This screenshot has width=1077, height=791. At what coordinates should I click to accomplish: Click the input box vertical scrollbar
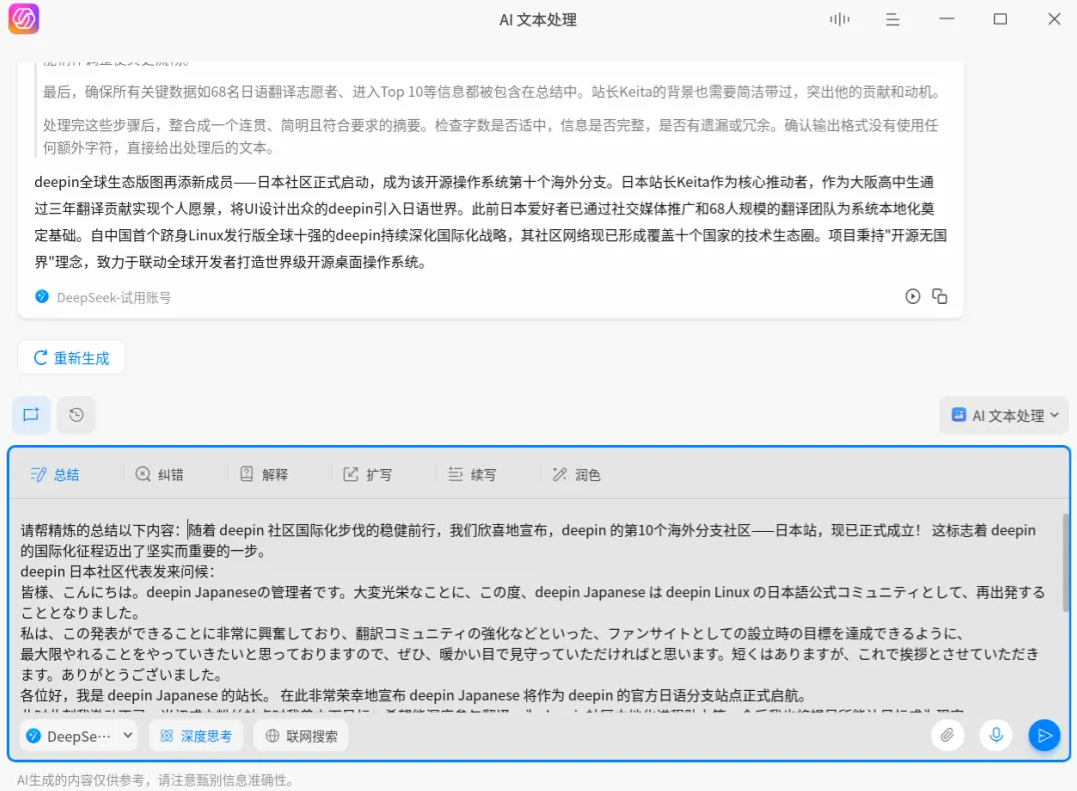[x=1065, y=563]
